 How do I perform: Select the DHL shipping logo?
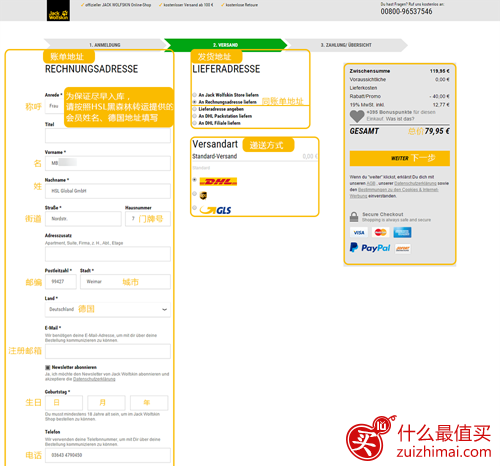pyautogui.click(x=218, y=182)
